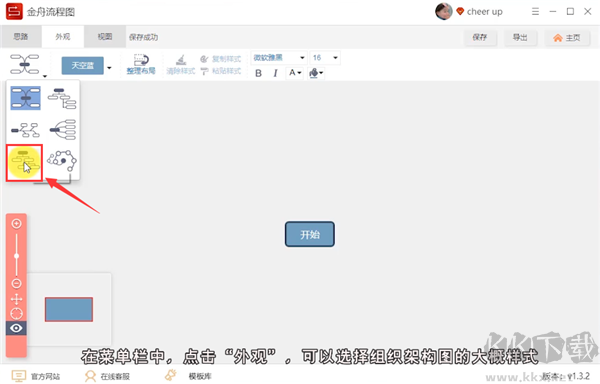Click 整理布局 arrange layout icon
The width and height of the screenshot is (600, 384).
(x=141, y=64)
